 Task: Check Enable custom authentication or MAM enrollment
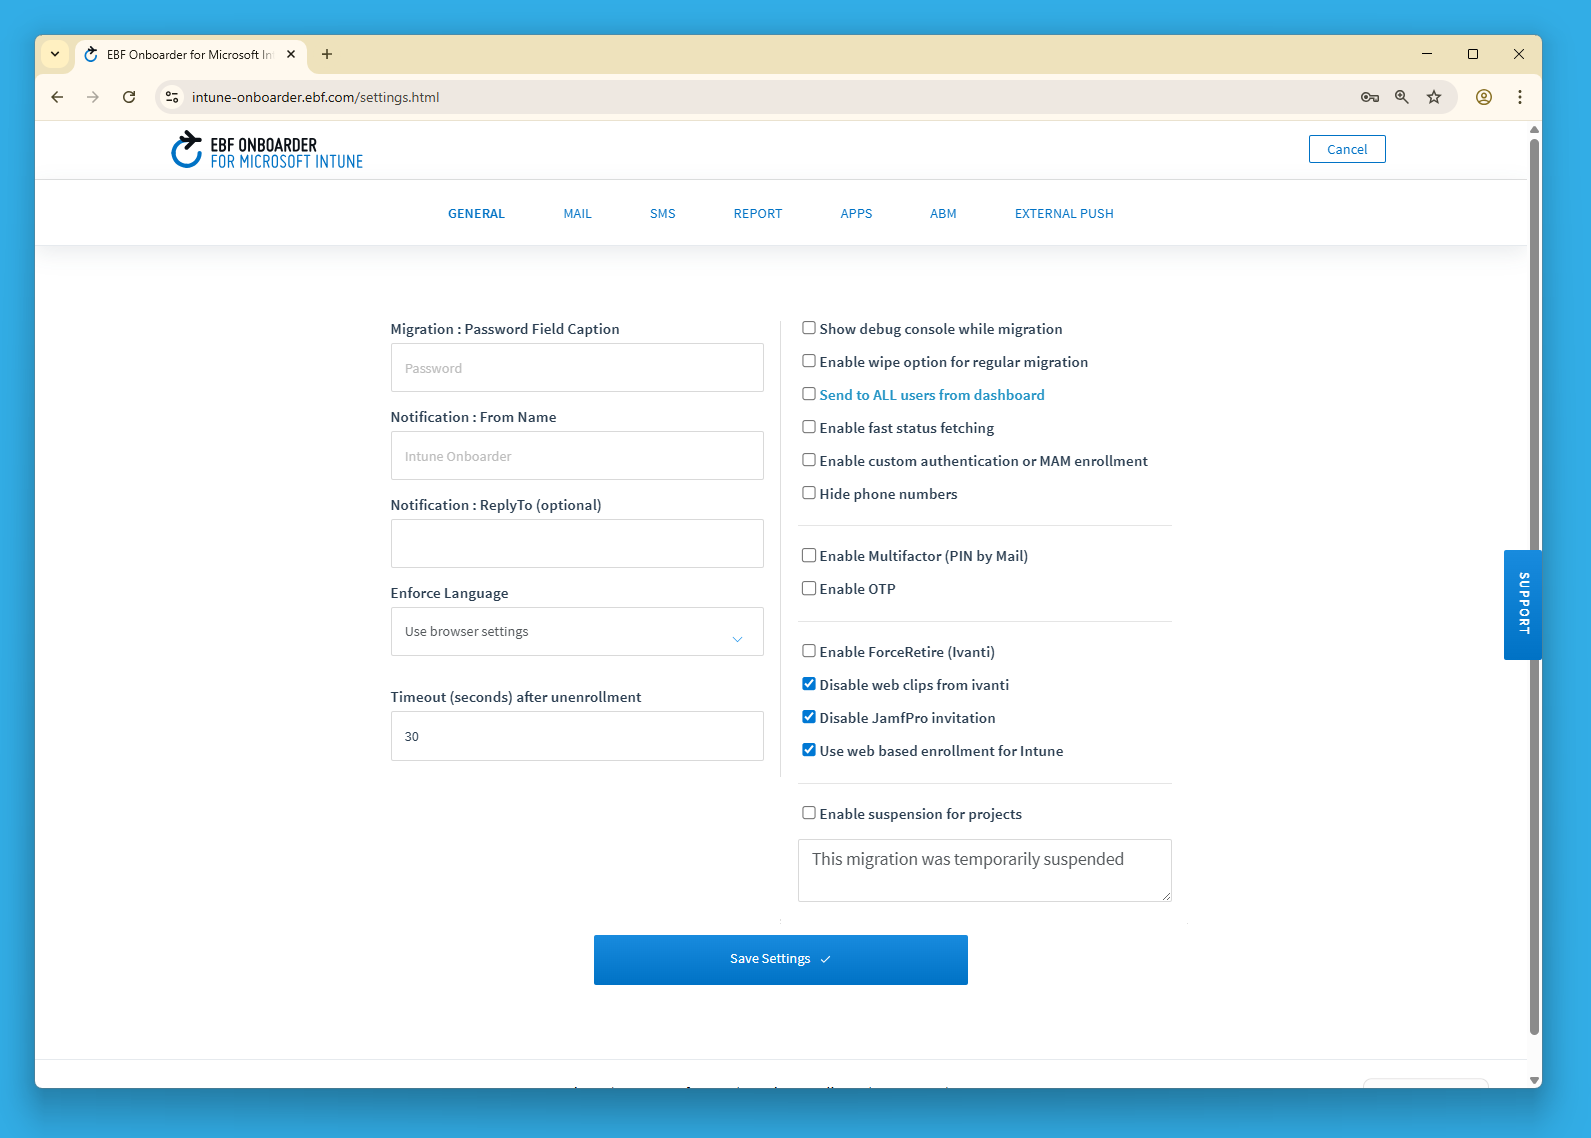coord(809,460)
